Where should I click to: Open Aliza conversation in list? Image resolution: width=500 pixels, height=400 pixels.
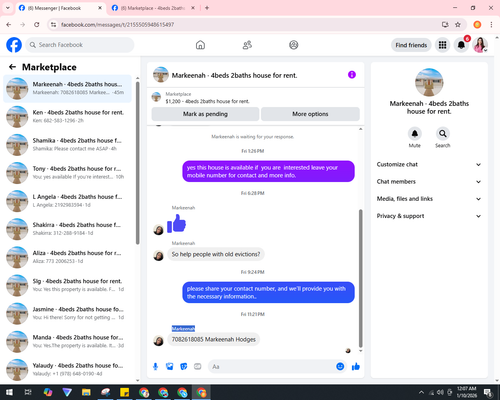tap(68, 257)
